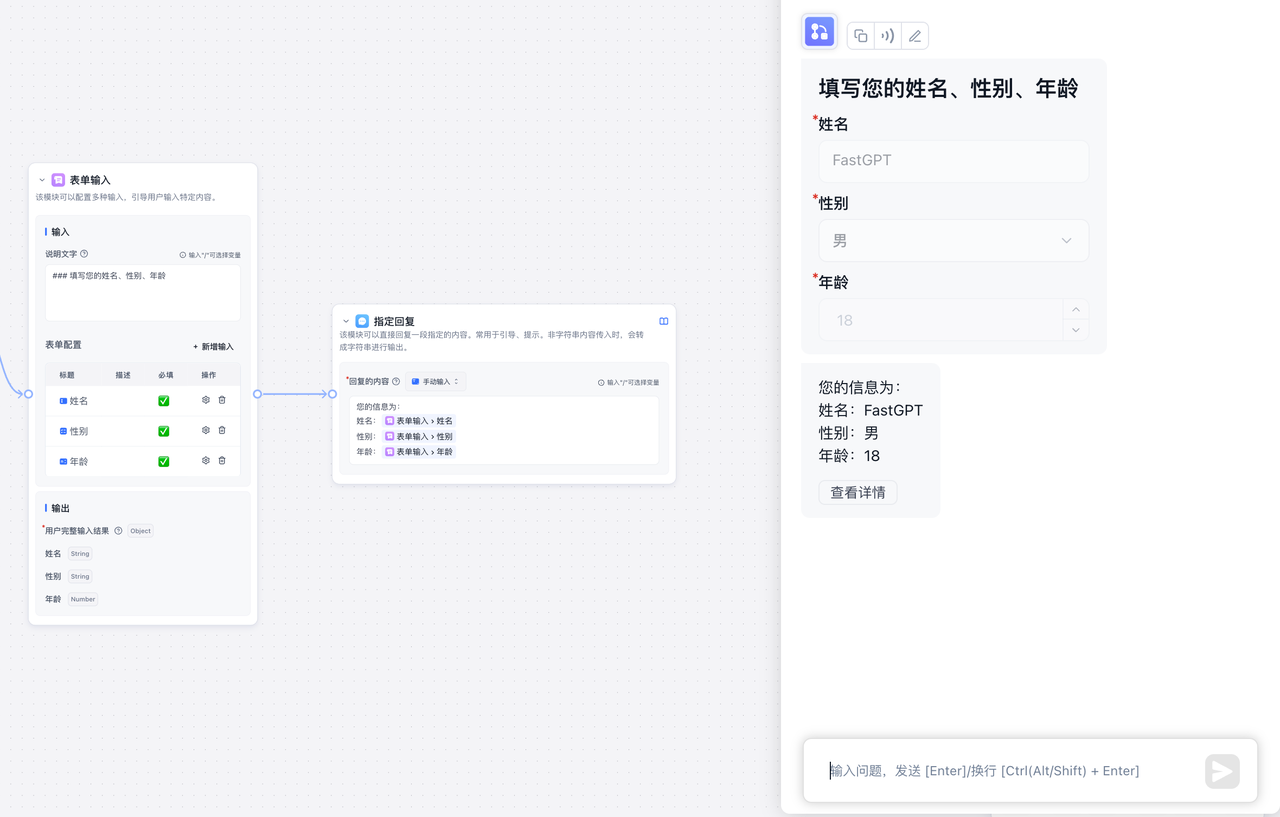The height and width of the screenshot is (817, 1280).
Task: Collapse the 指定回复 node chevron
Action: 346,322
